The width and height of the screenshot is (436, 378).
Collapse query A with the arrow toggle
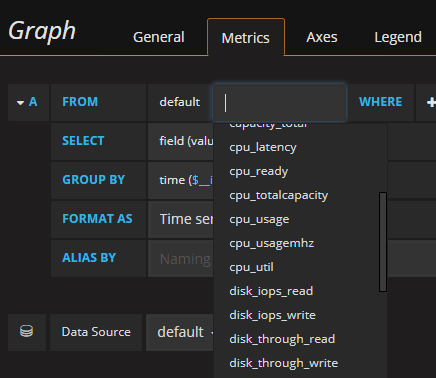click(20, 103)
